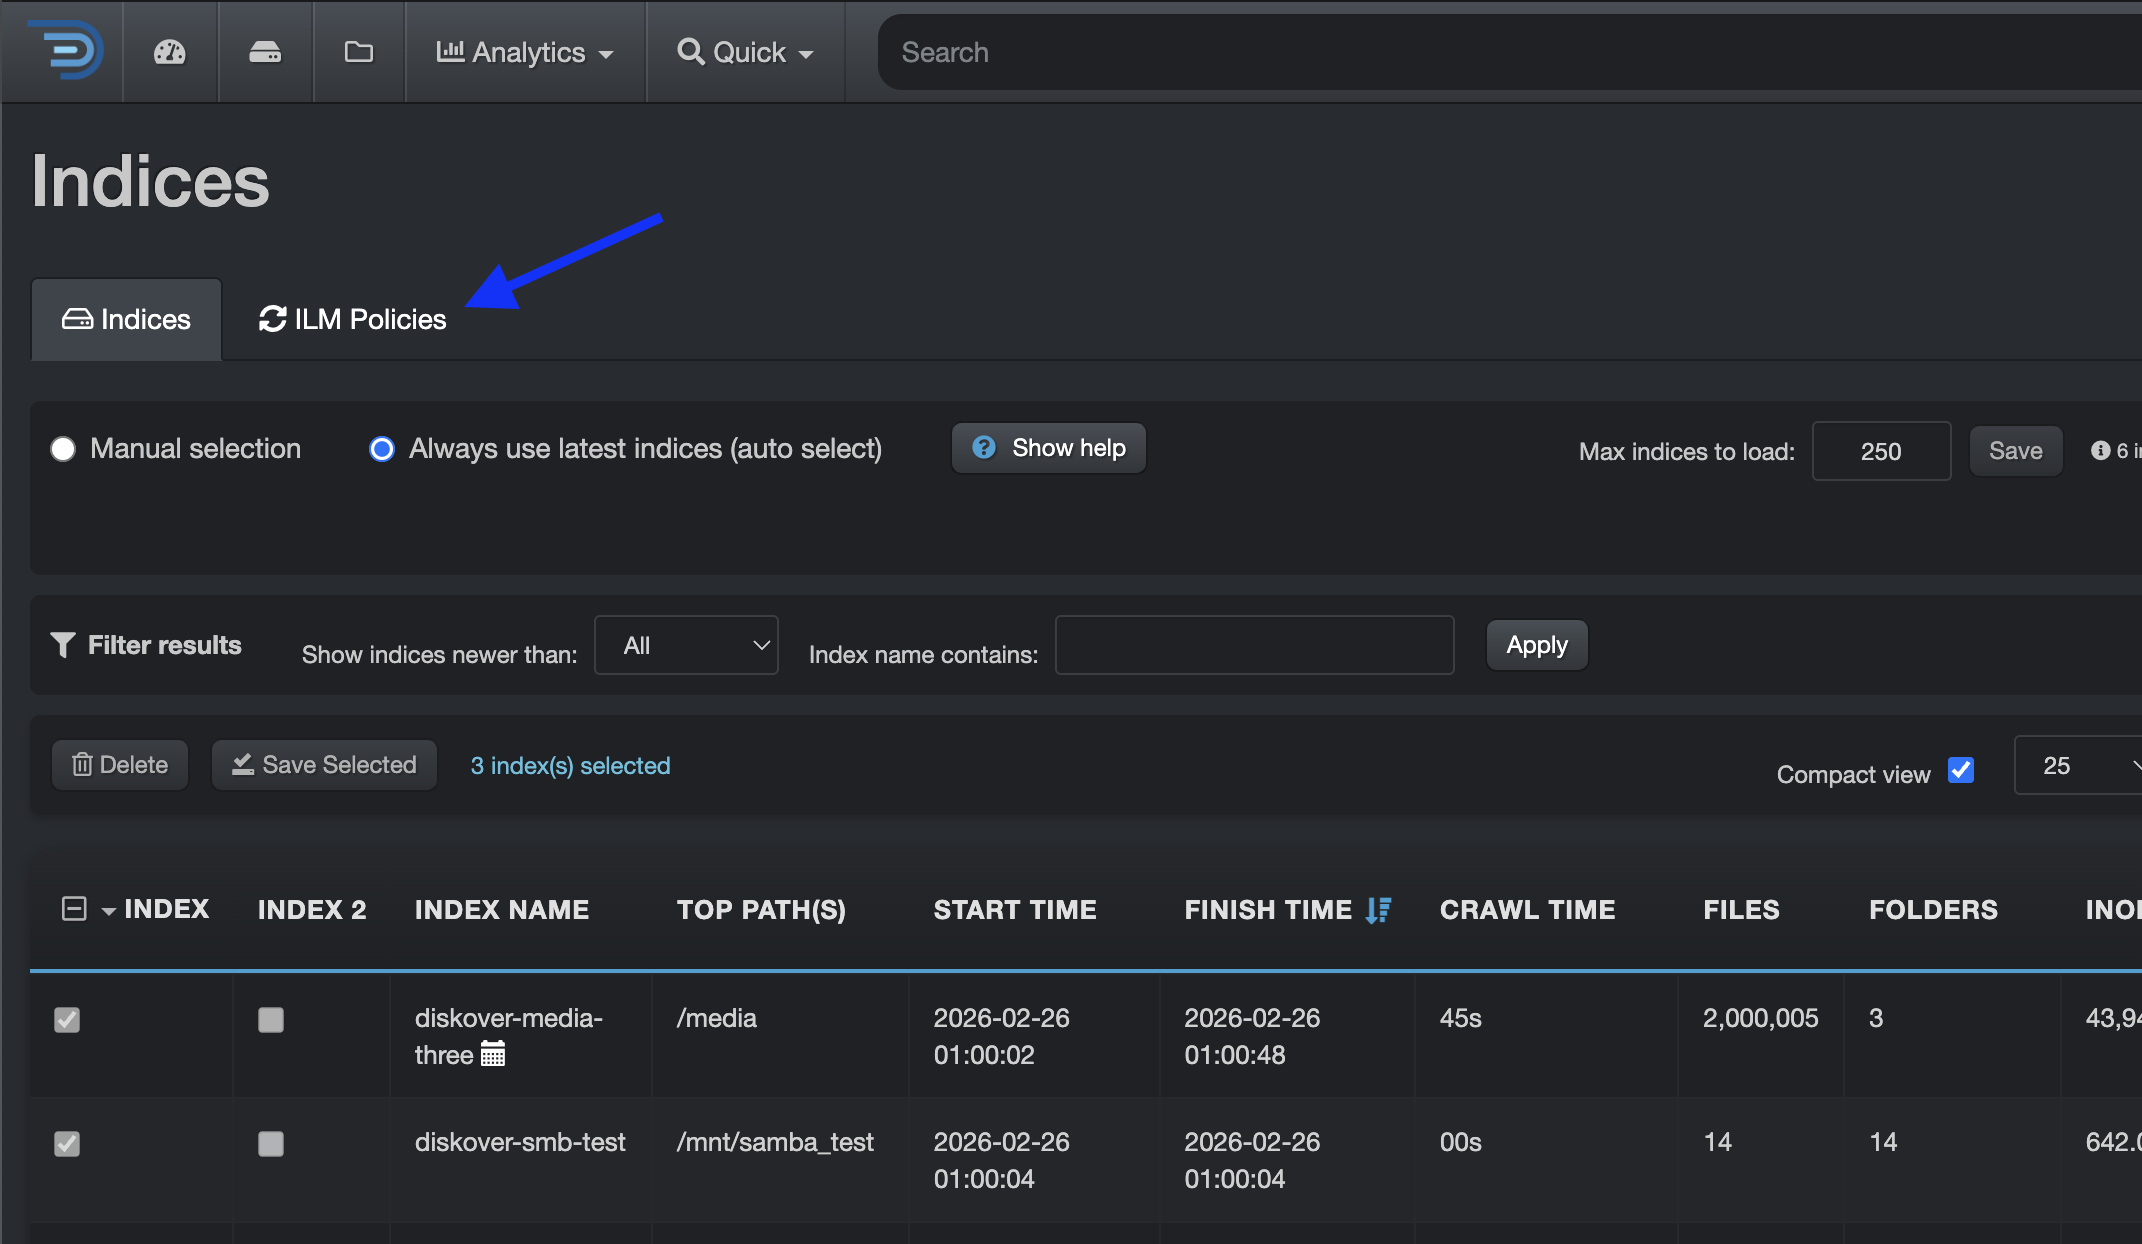
Task: Open the dashboard gauge icon
Action: (170, 52)
